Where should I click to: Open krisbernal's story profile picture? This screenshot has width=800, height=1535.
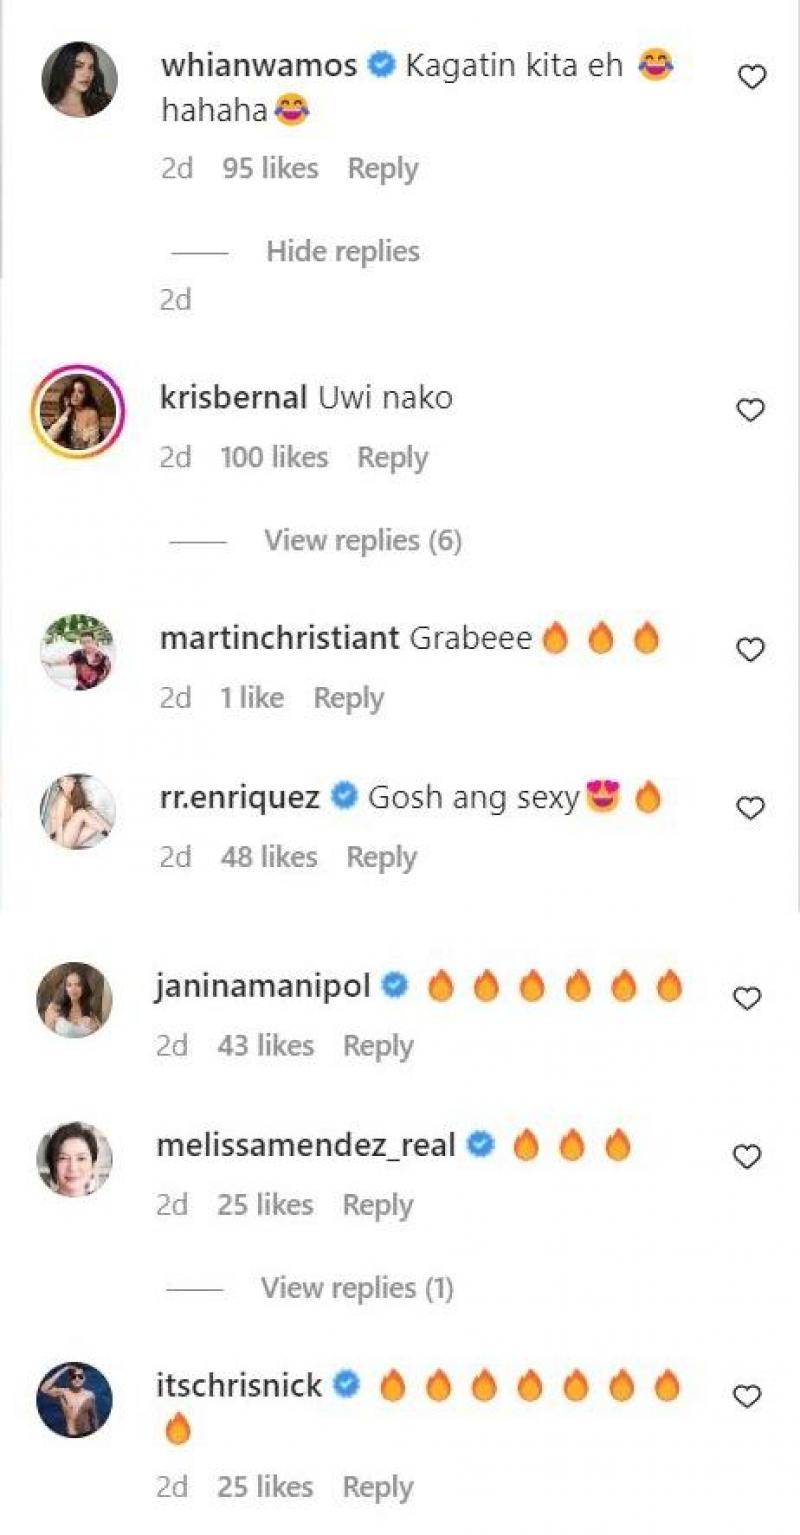78,411
